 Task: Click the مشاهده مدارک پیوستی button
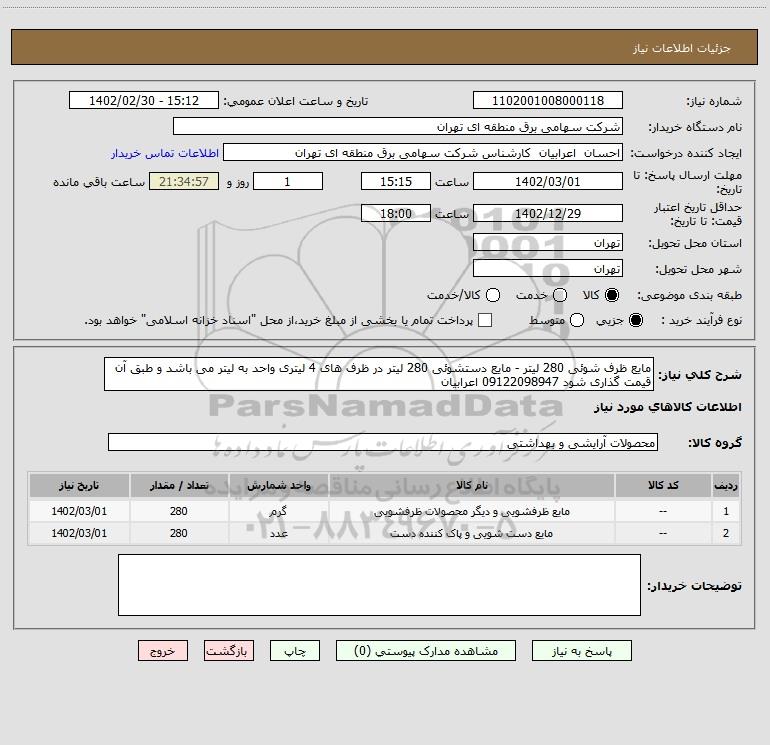pyautogui.click(x=426, y=651)
